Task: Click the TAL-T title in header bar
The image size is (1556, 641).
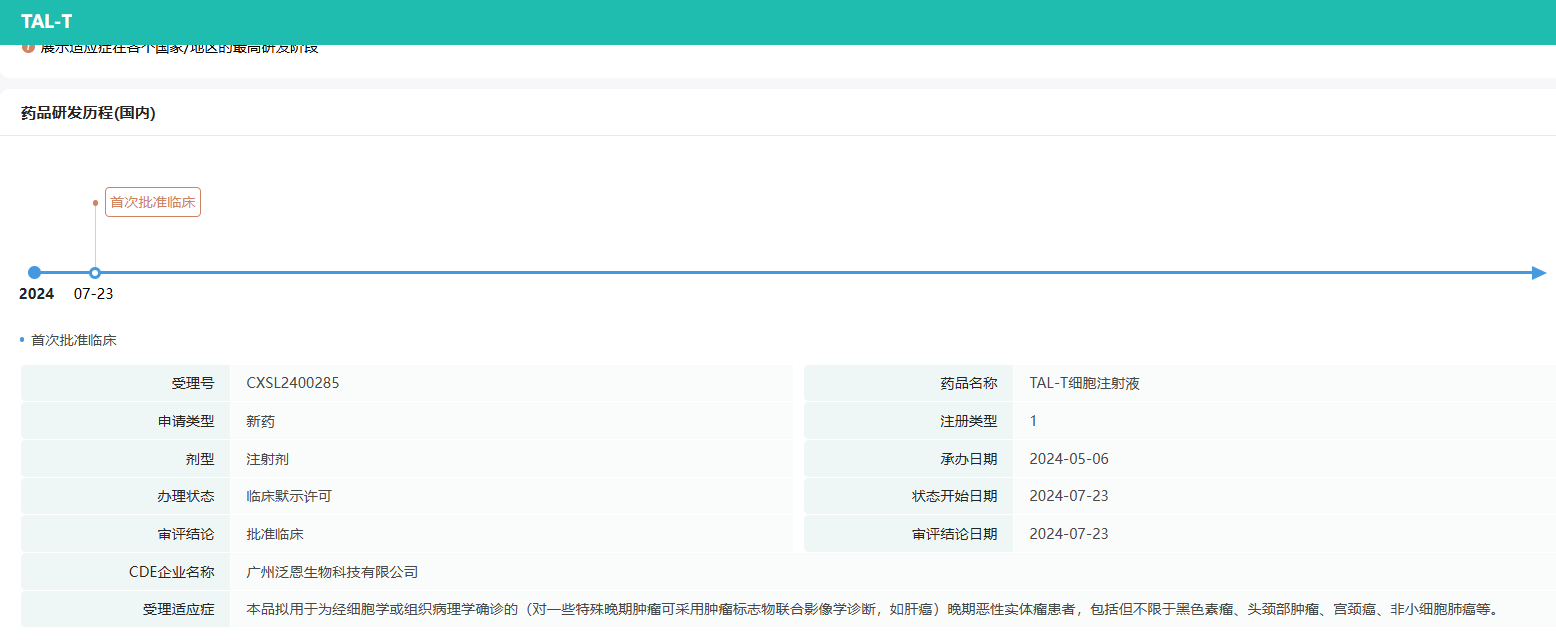Action: pos(46,22)
